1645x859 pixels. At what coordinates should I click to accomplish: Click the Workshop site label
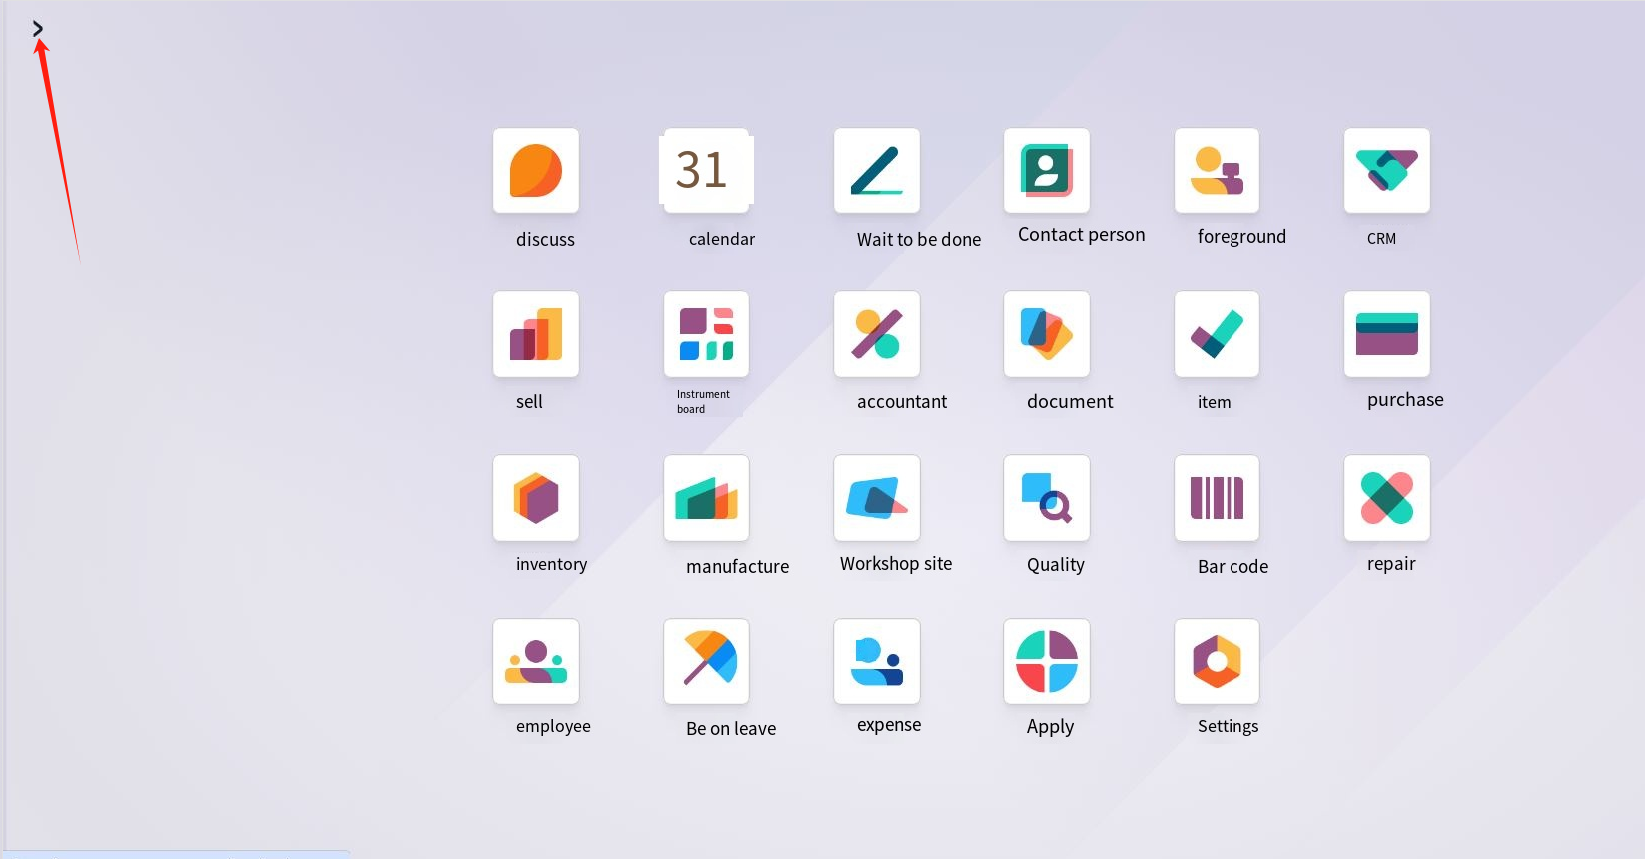[896, 564]
